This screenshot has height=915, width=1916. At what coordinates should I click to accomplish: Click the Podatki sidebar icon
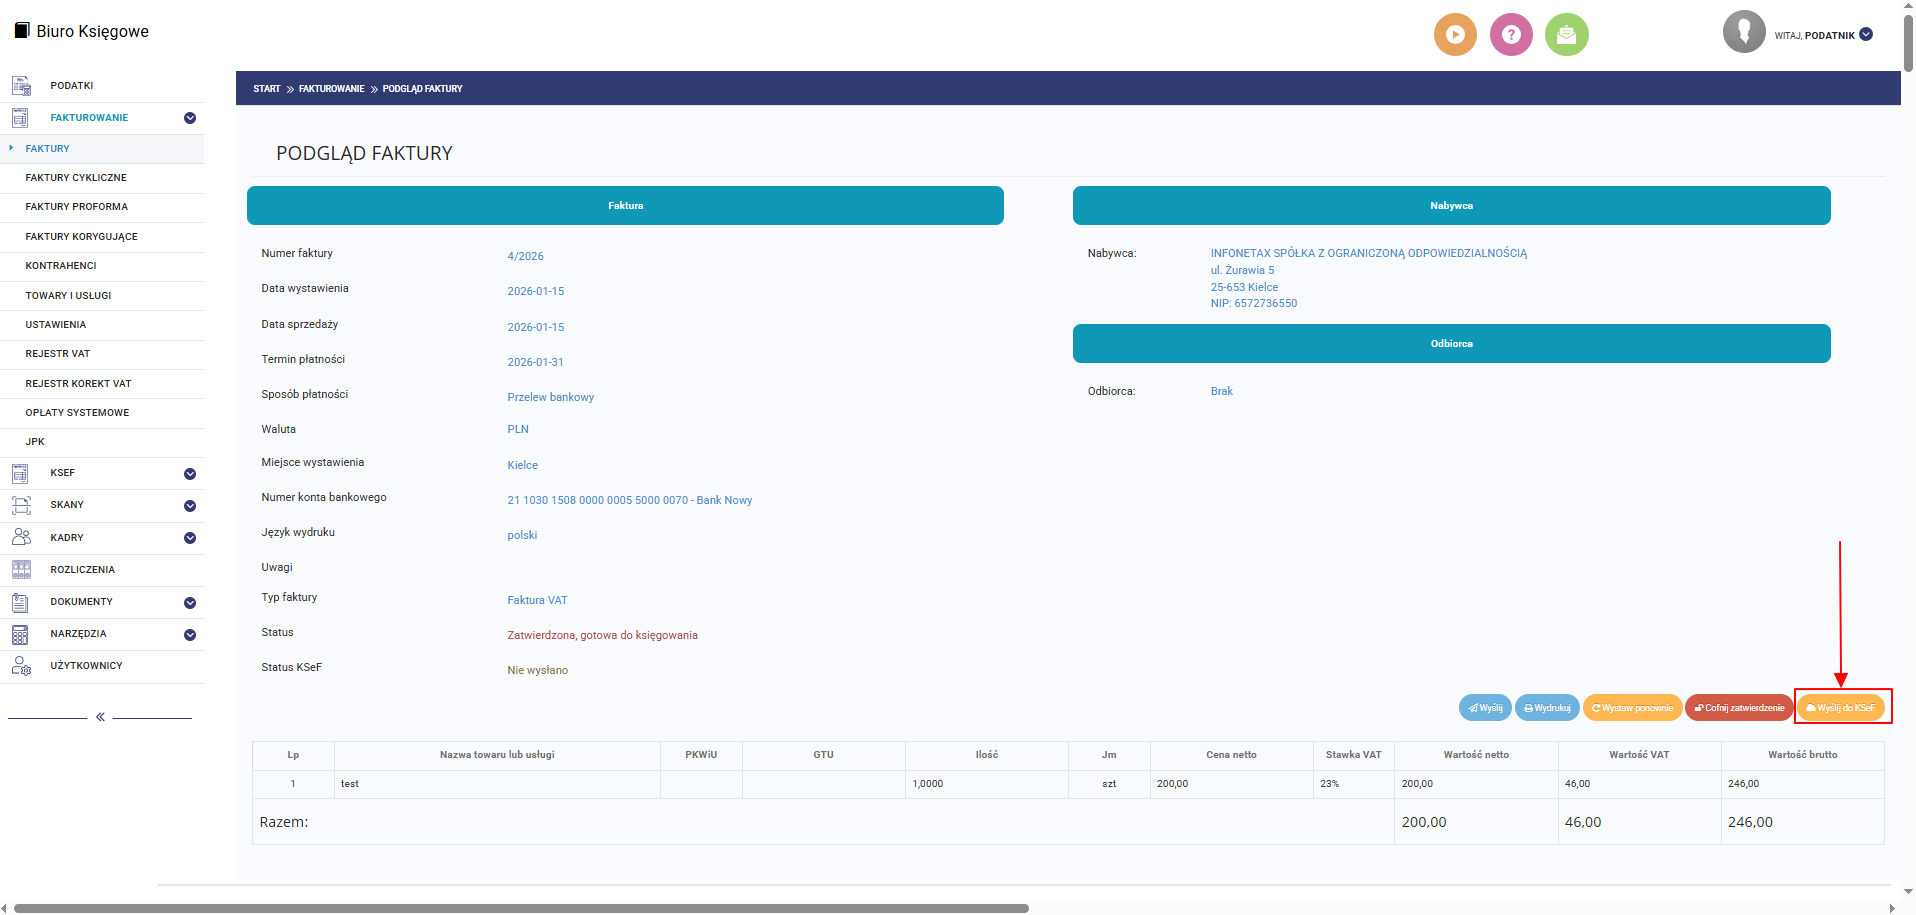pyautogui.click(x=21, y=86)
